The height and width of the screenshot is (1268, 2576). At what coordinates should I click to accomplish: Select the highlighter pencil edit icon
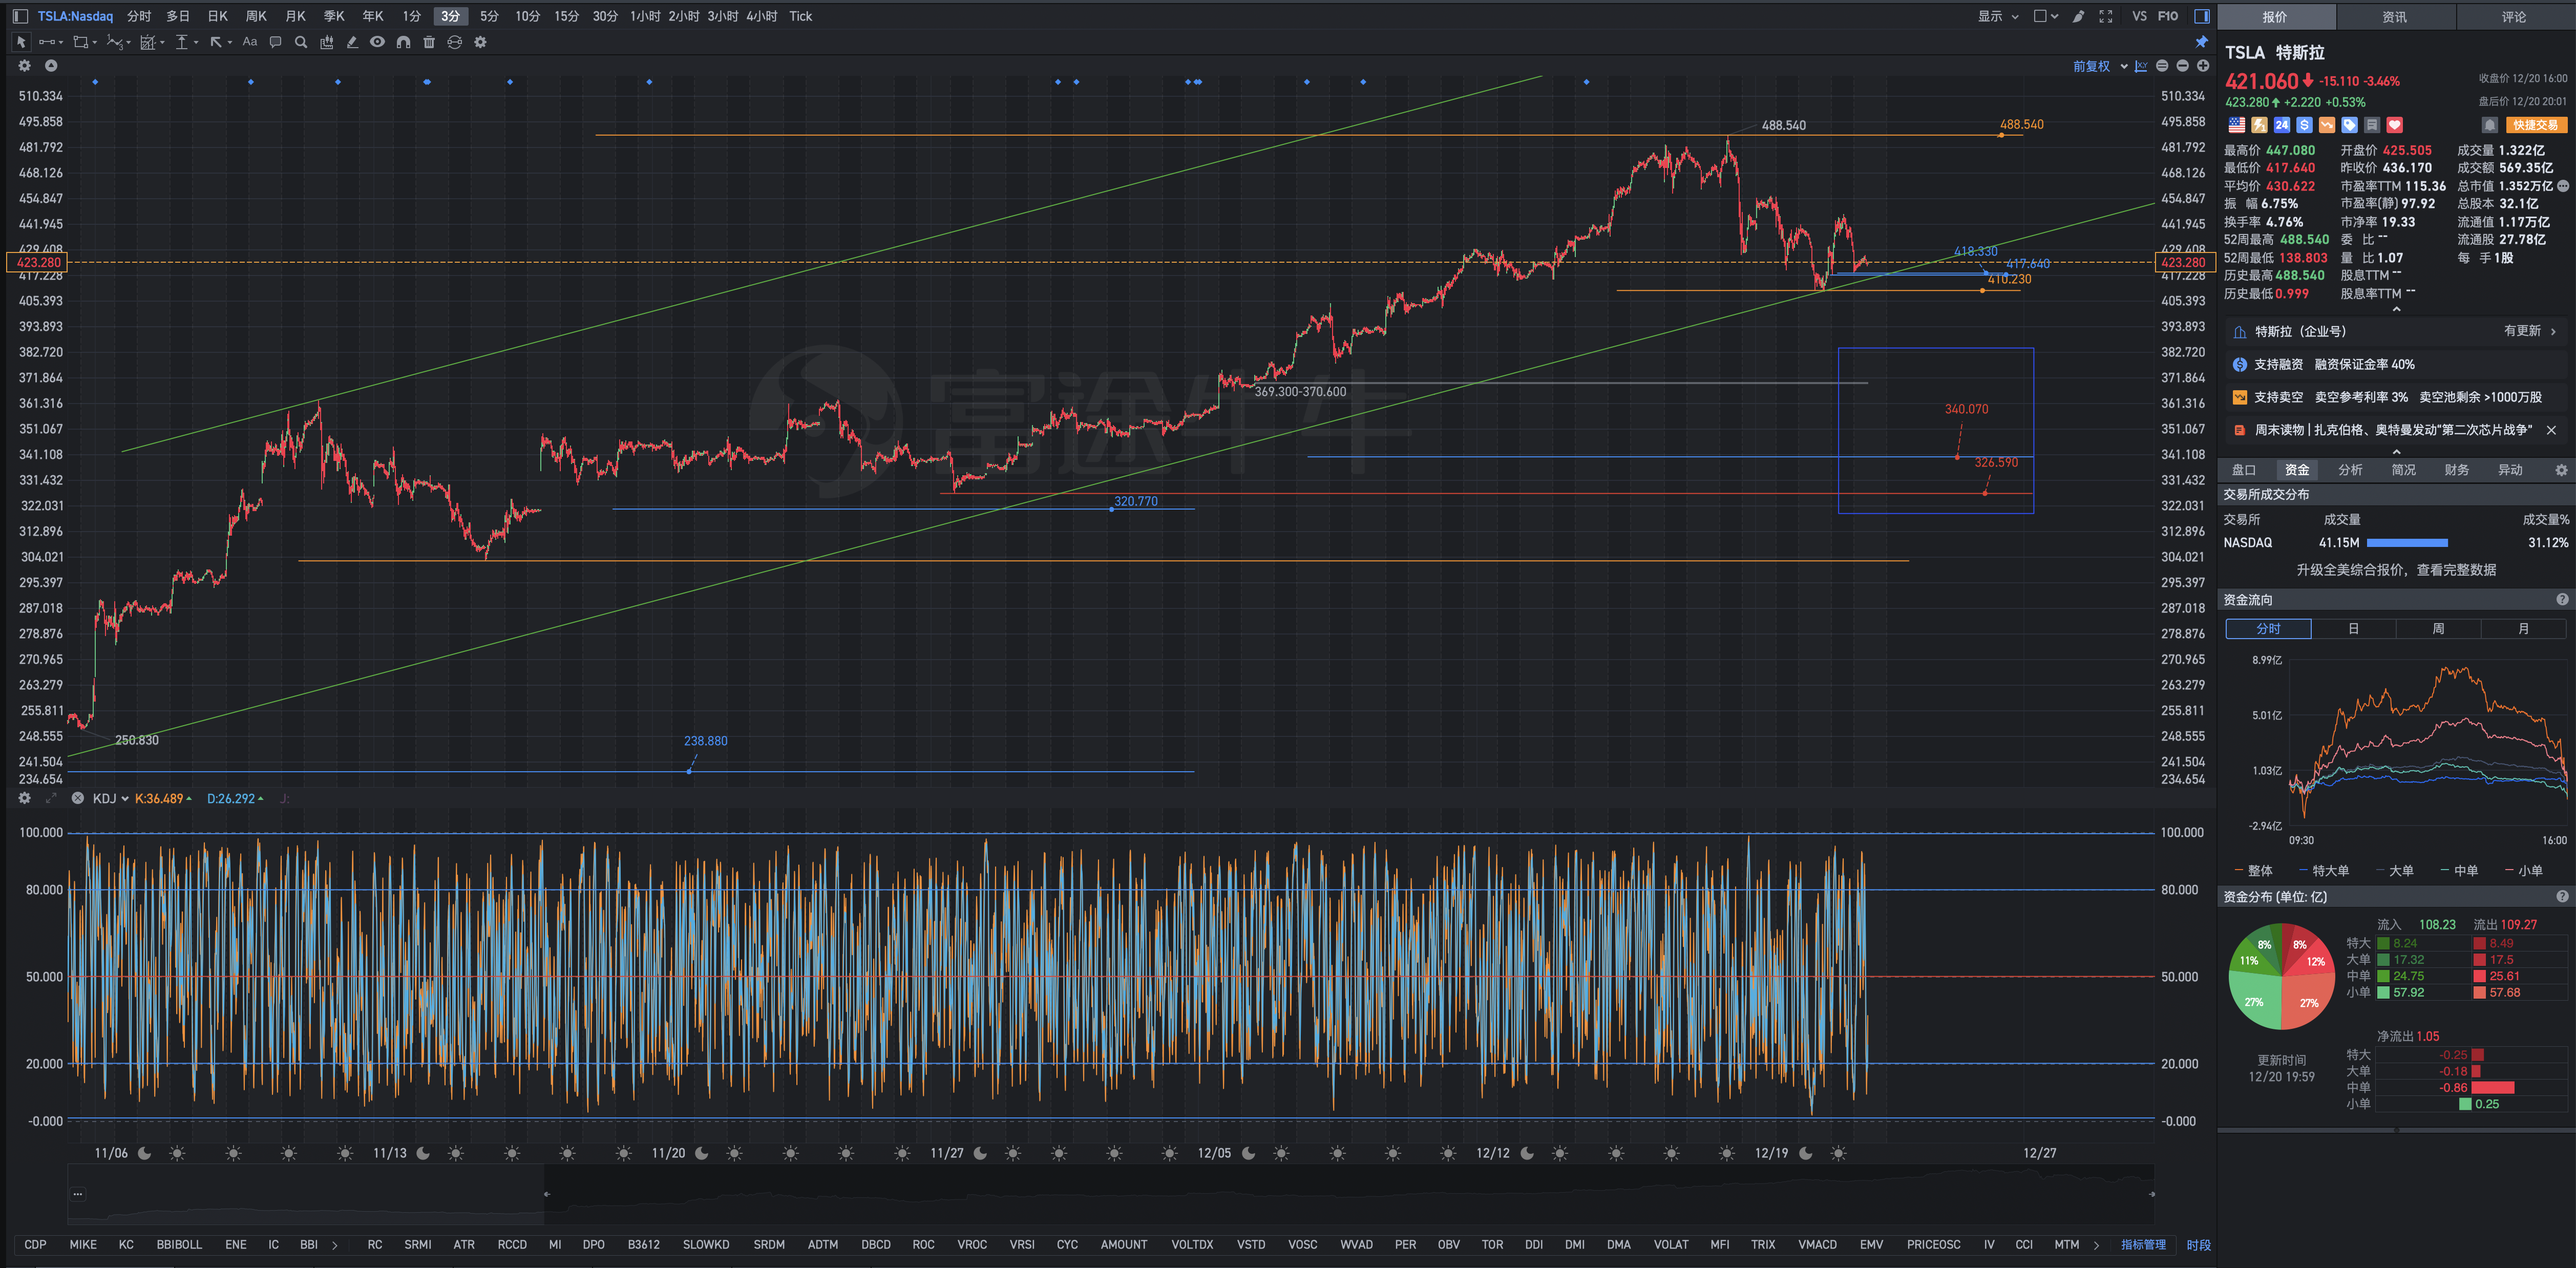click(x=352, y=42)
